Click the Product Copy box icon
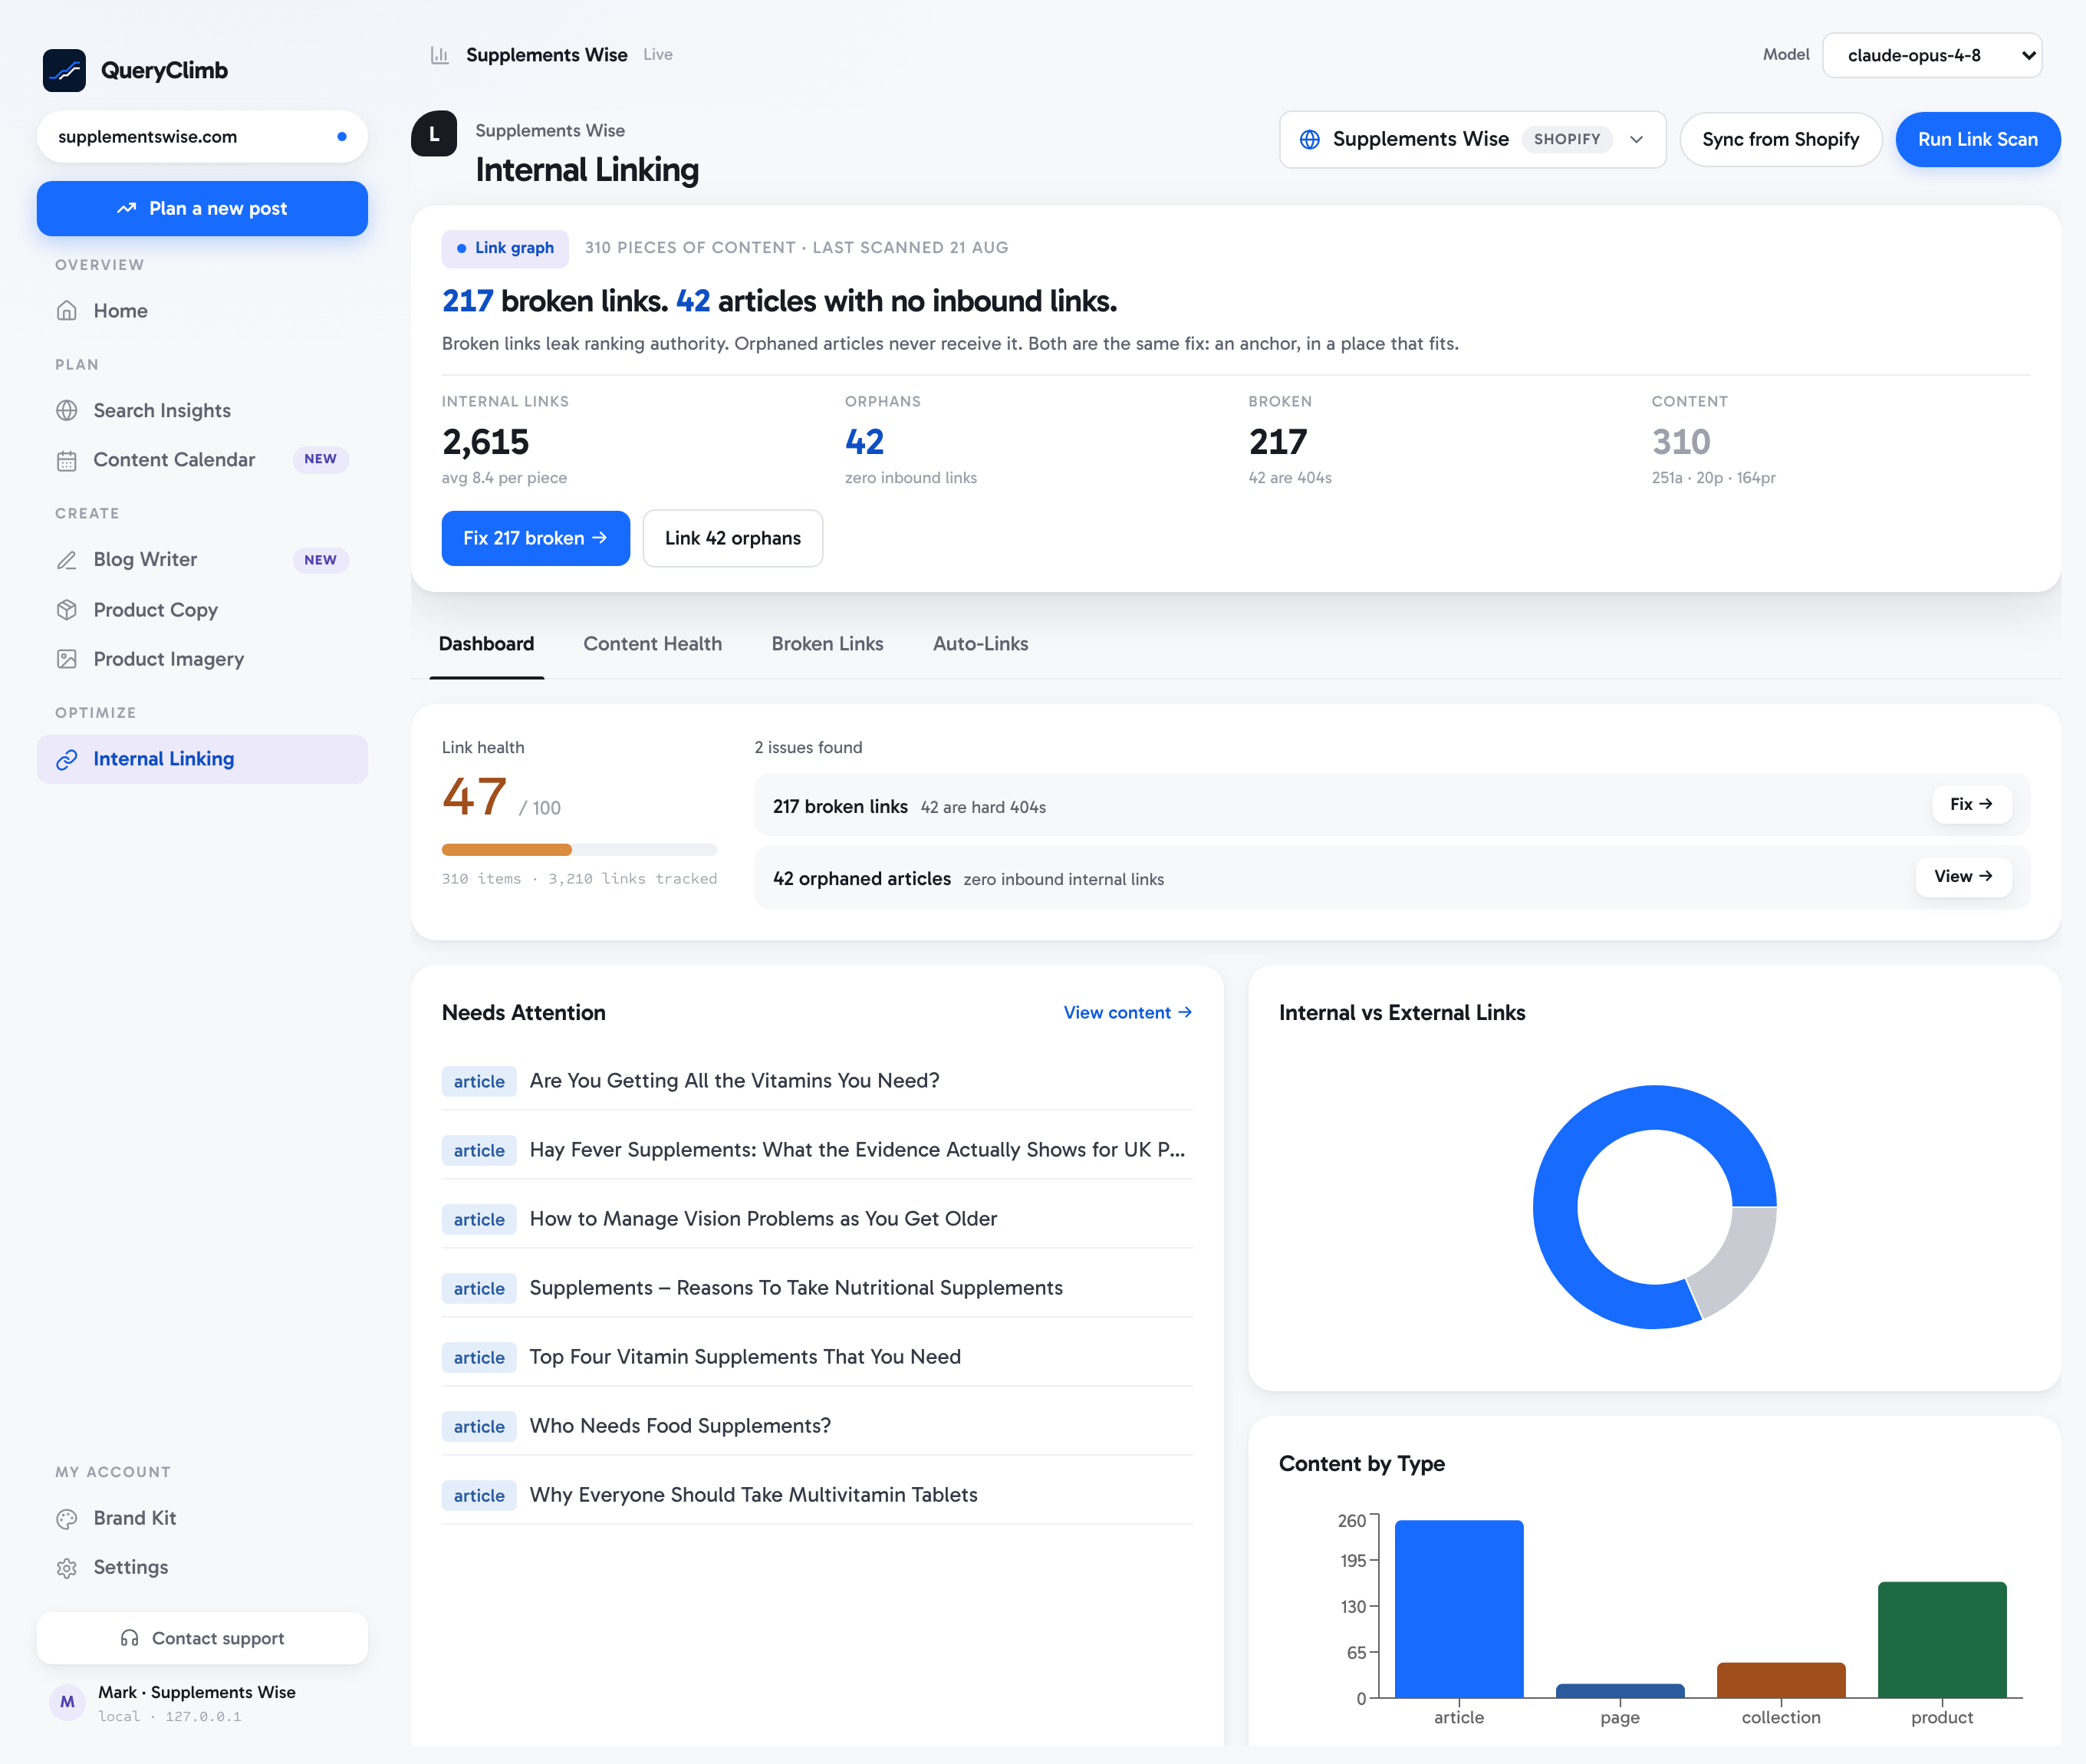This screenshot has width=2086, height=1764. (x=67, y=610)
